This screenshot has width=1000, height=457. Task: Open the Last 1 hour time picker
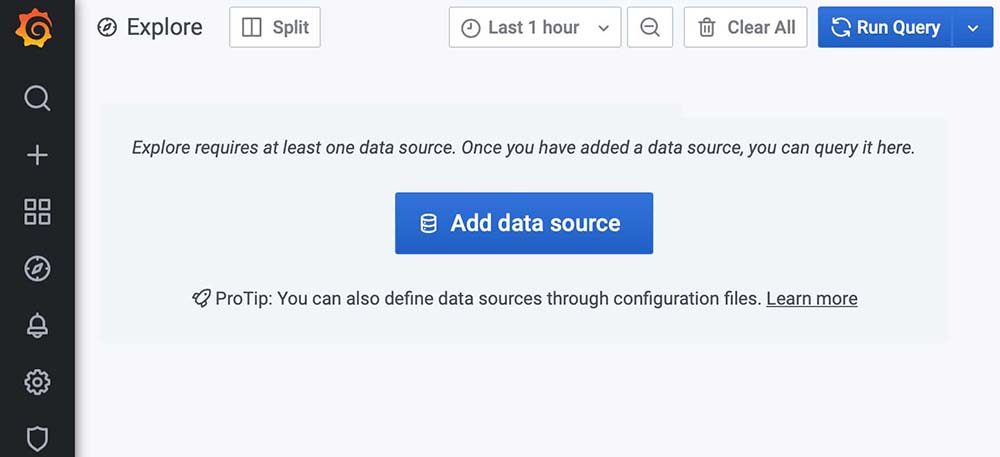click(535, 28)
